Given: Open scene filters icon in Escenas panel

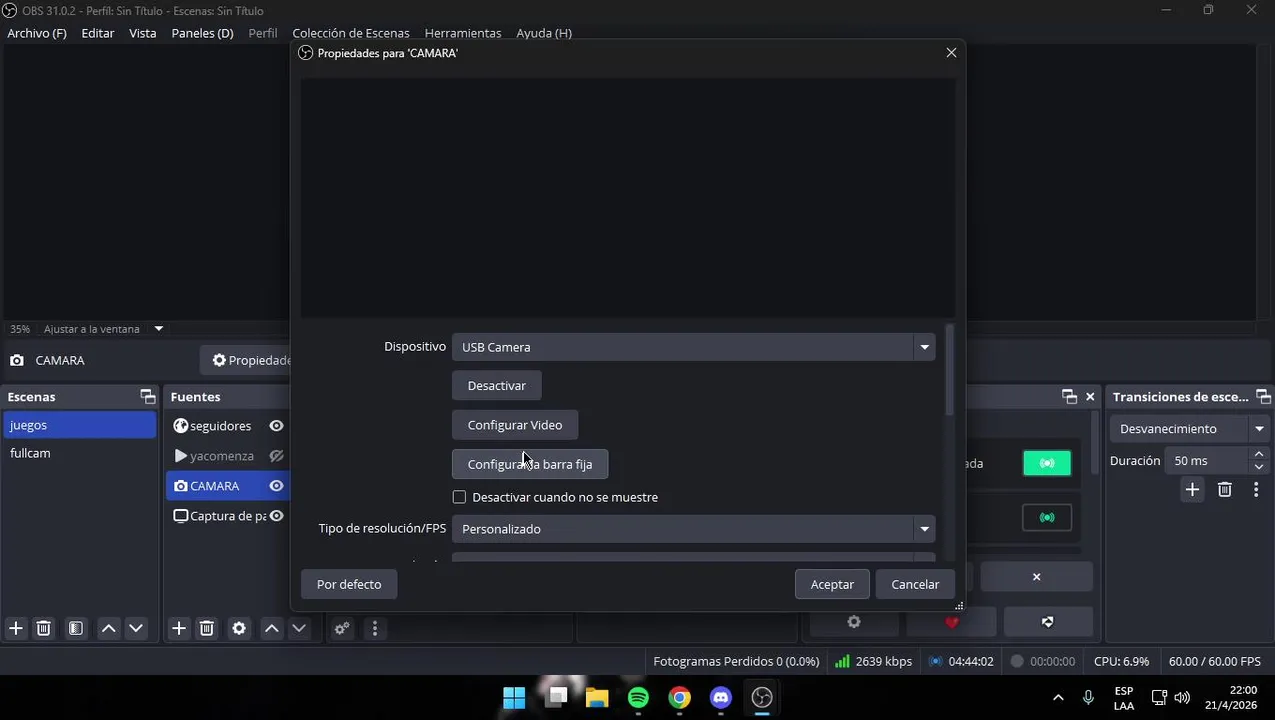Looking at the screenshot, I should click(76, 628).
